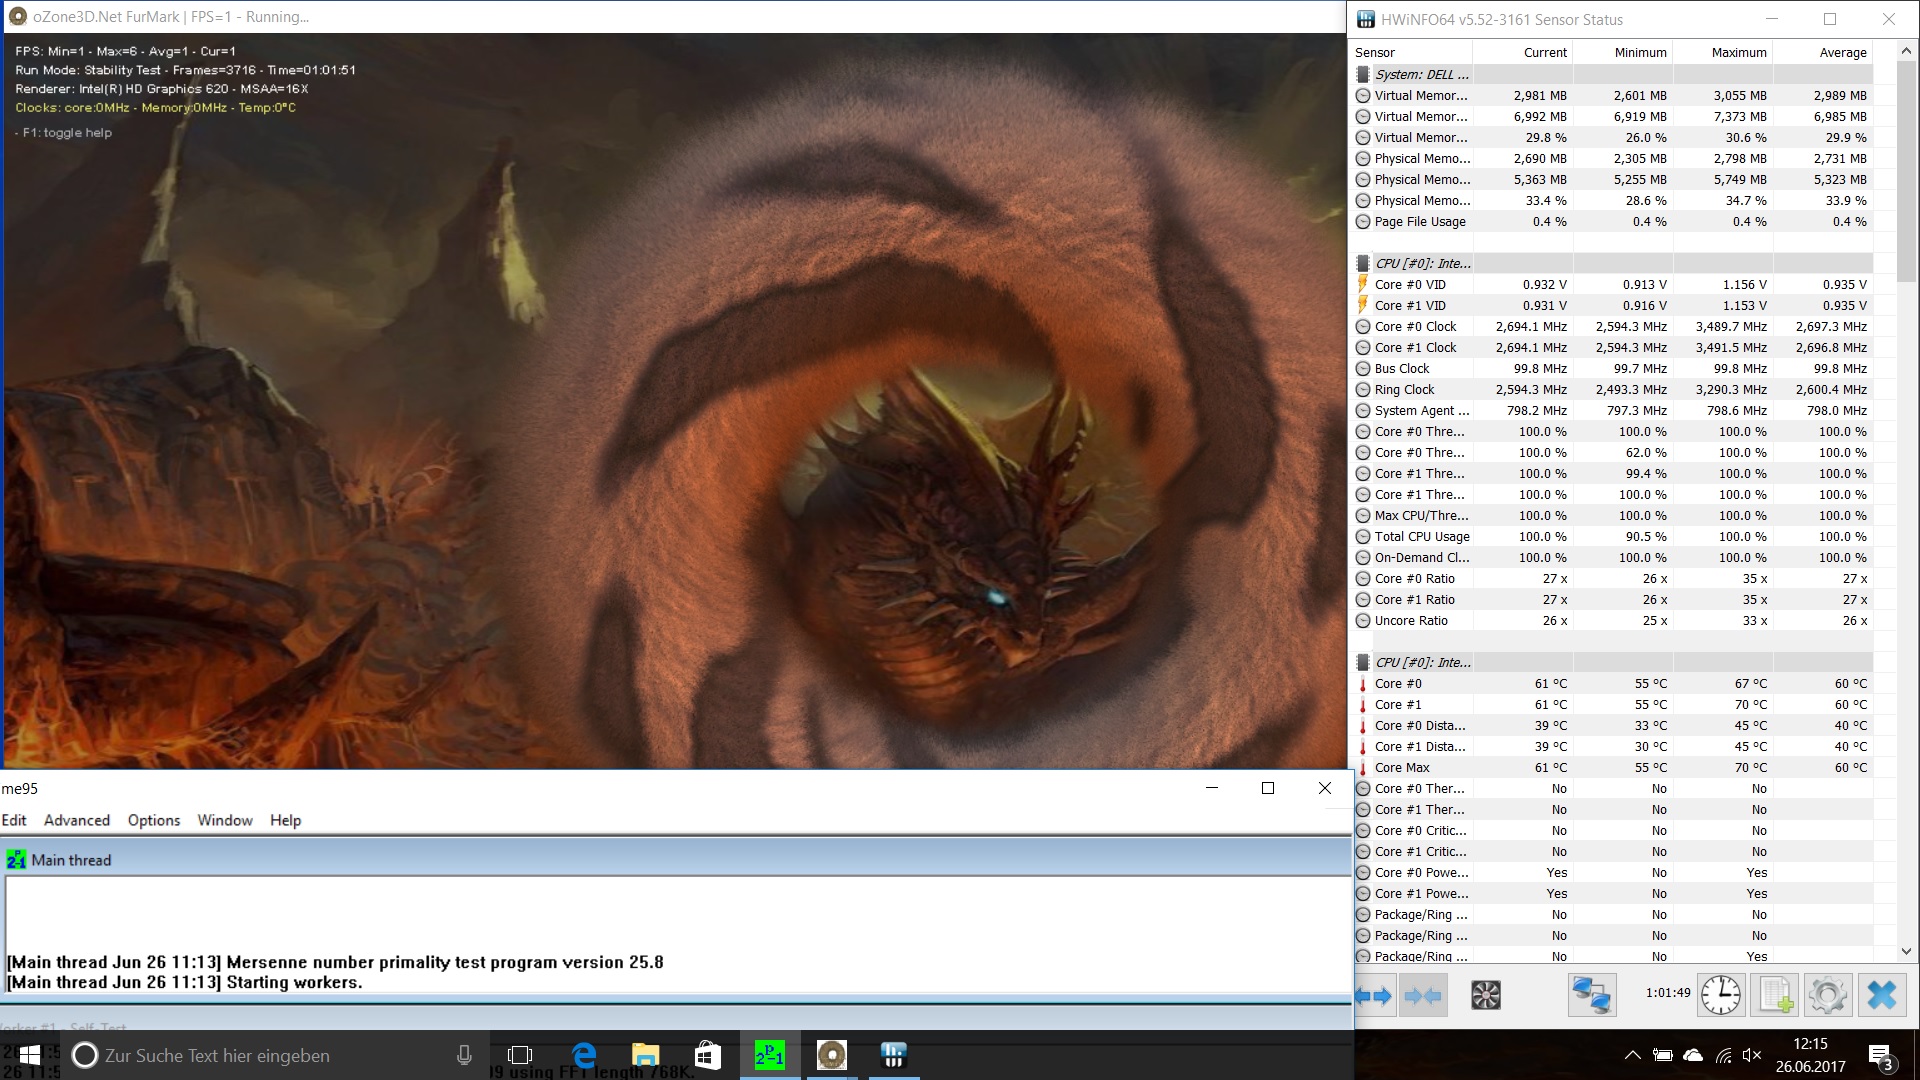Click the expand columns arrows icon
Screen dimensions: 1920x1080
[x=1374, y=995]
